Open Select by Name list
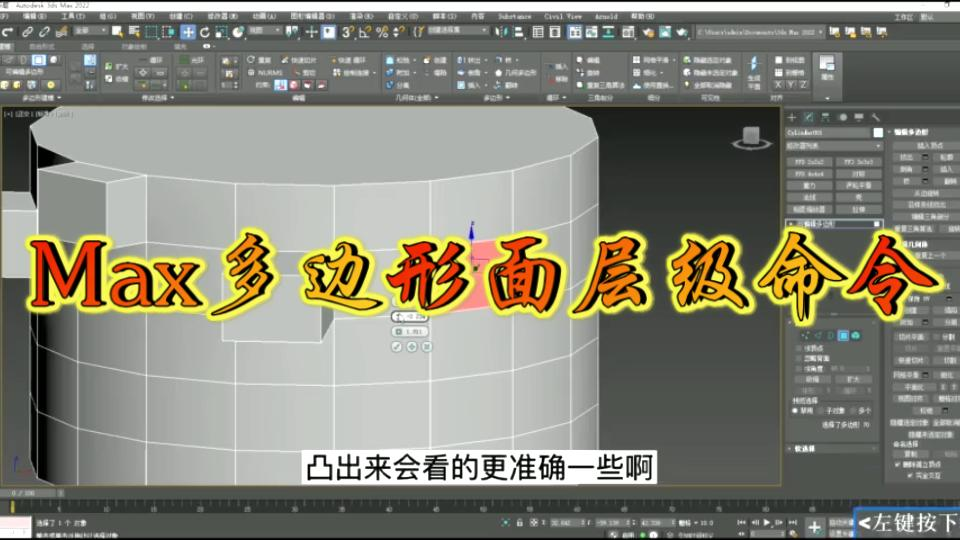 (133, 32)
